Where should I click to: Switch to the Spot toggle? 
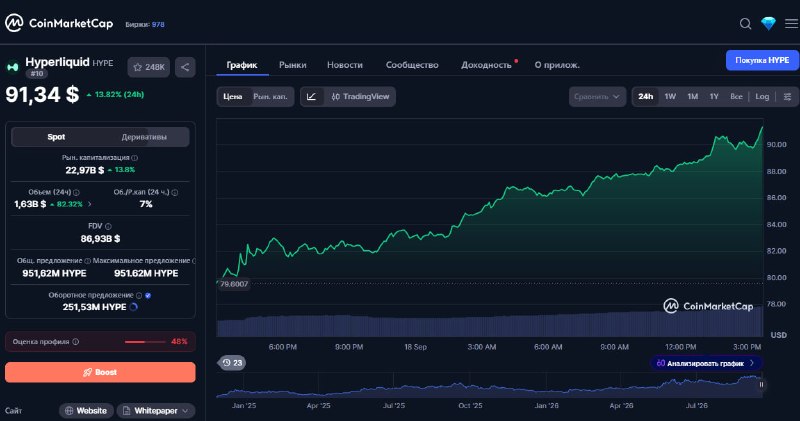pos(56,137)
